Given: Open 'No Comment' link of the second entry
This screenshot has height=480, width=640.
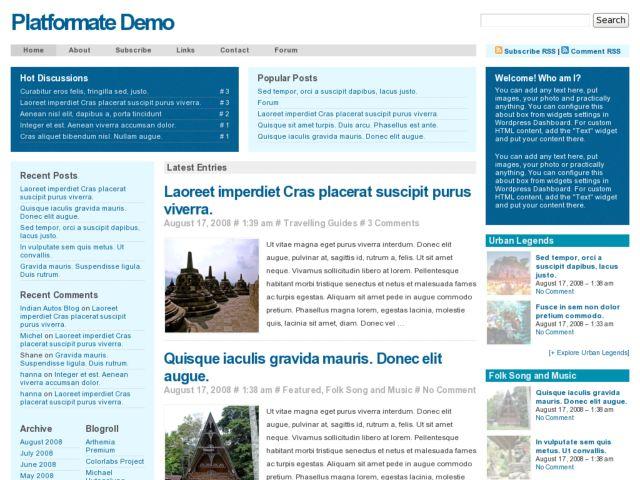Looking at the screenshot, I should tap(449, 390).
